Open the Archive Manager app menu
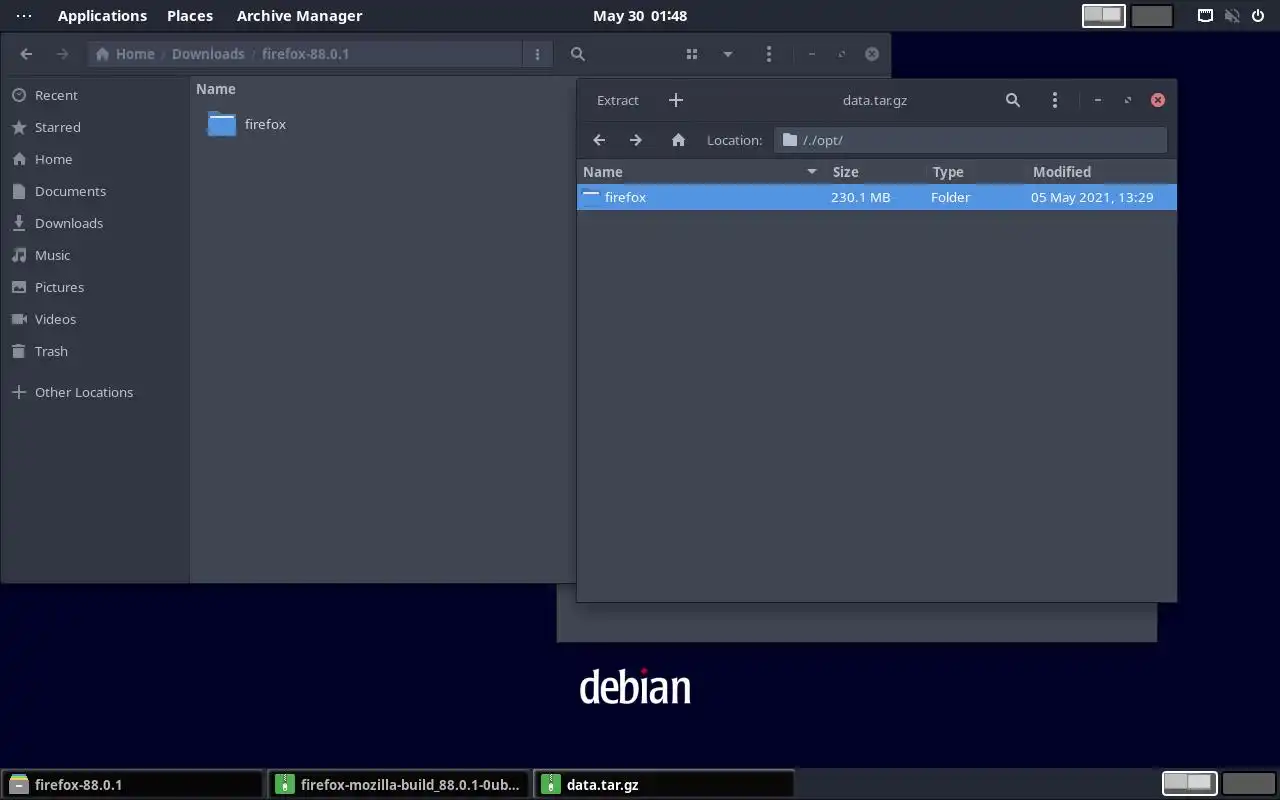The height and width of the screenshot is (800, 1280). pos(299,16)
